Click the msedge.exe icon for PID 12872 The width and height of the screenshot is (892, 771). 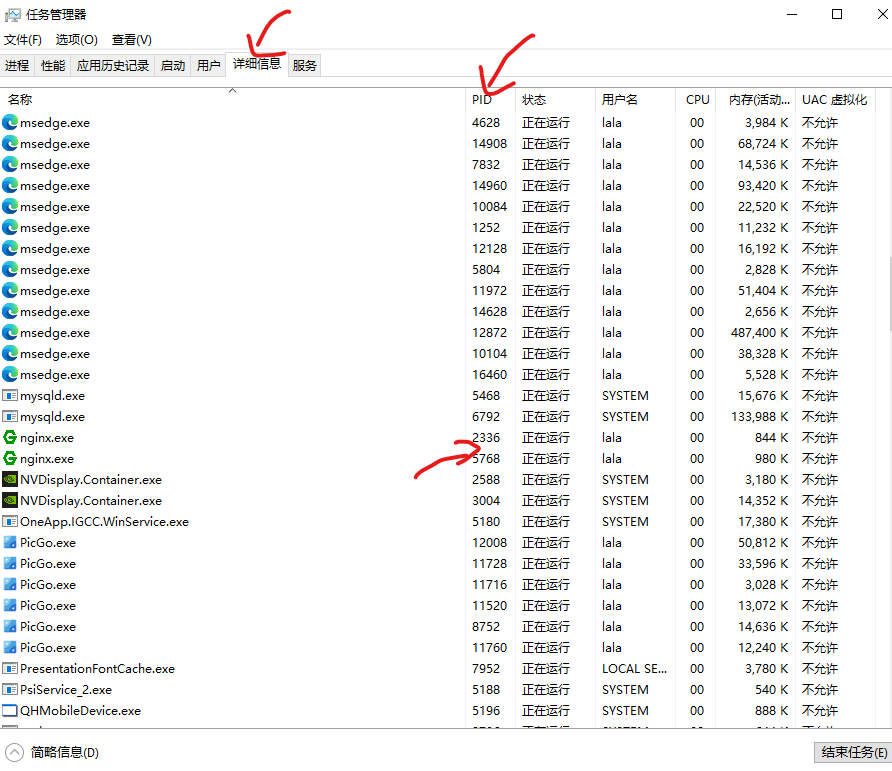coord(10,332)
